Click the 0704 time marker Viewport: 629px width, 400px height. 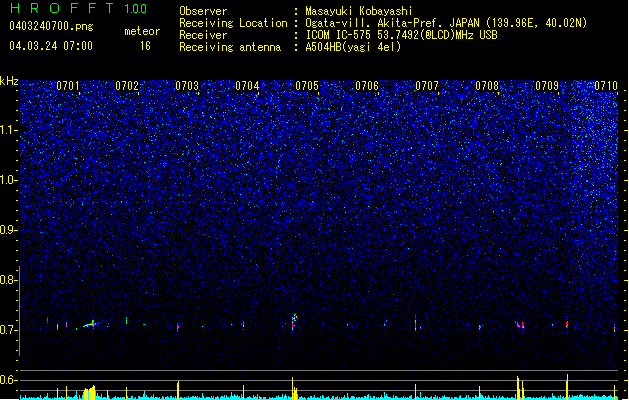247,86
